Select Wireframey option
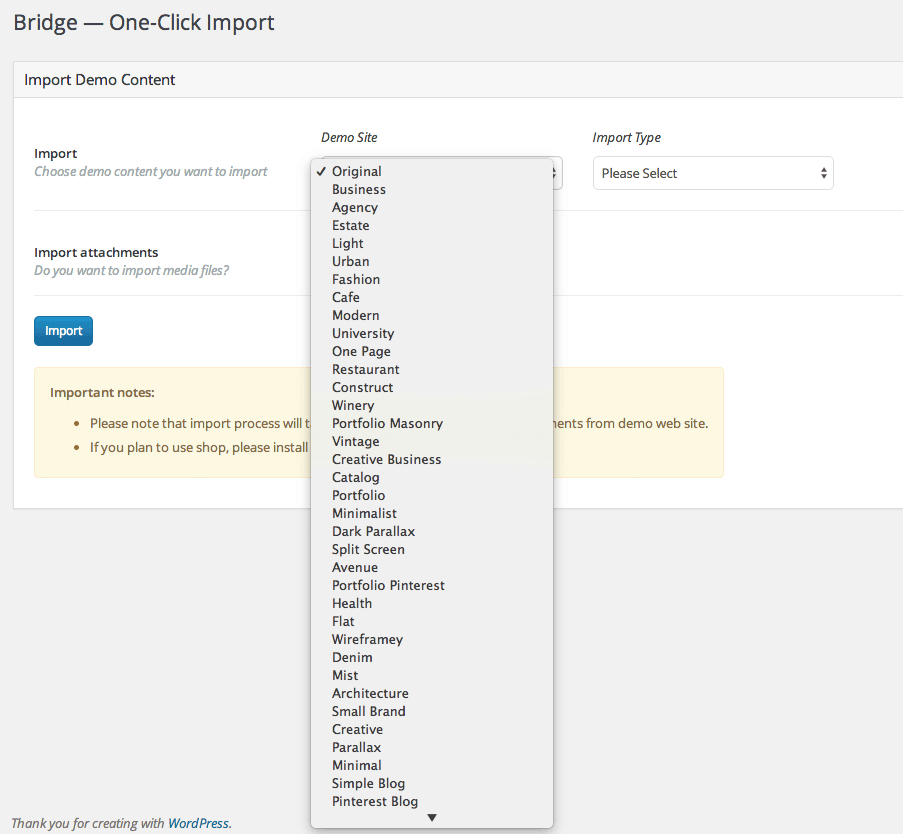The width and height of the screenshot is (903, 834). pos(431,639)
